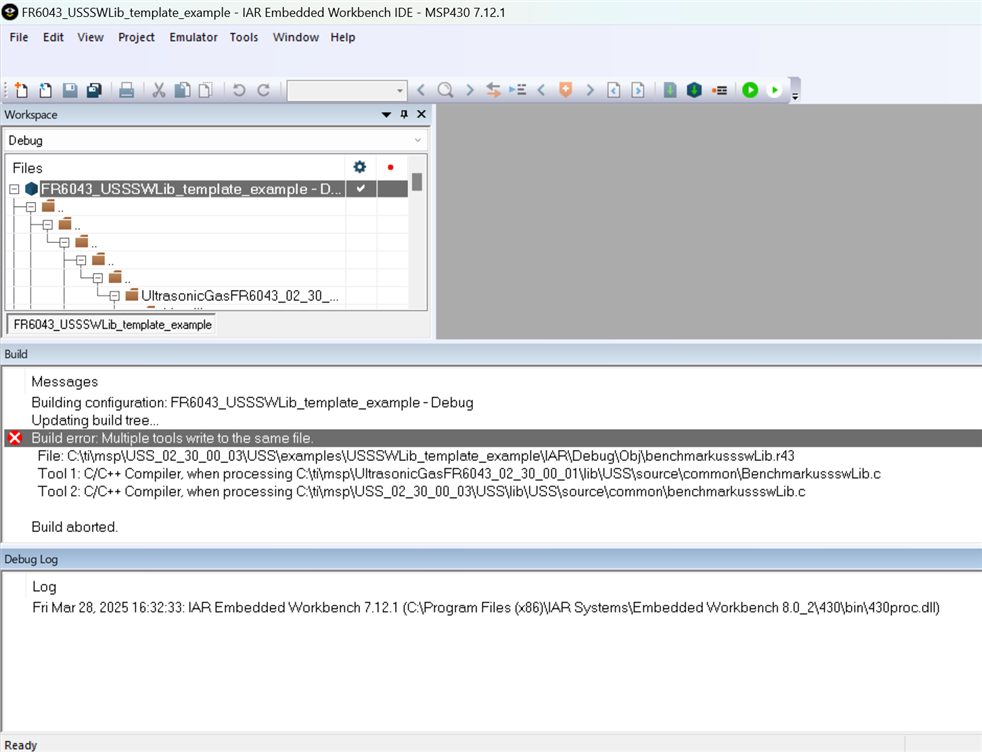Open the Help menu
This screenshot has height=752, width=982.
(343, 37)
